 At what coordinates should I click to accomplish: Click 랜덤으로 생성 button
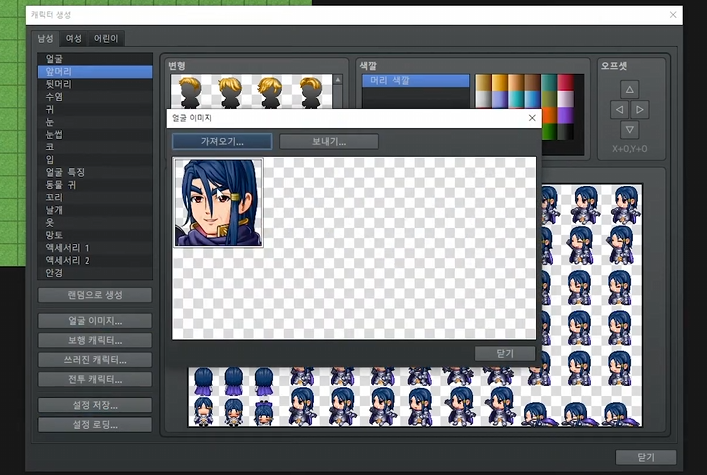coord(95,295)
